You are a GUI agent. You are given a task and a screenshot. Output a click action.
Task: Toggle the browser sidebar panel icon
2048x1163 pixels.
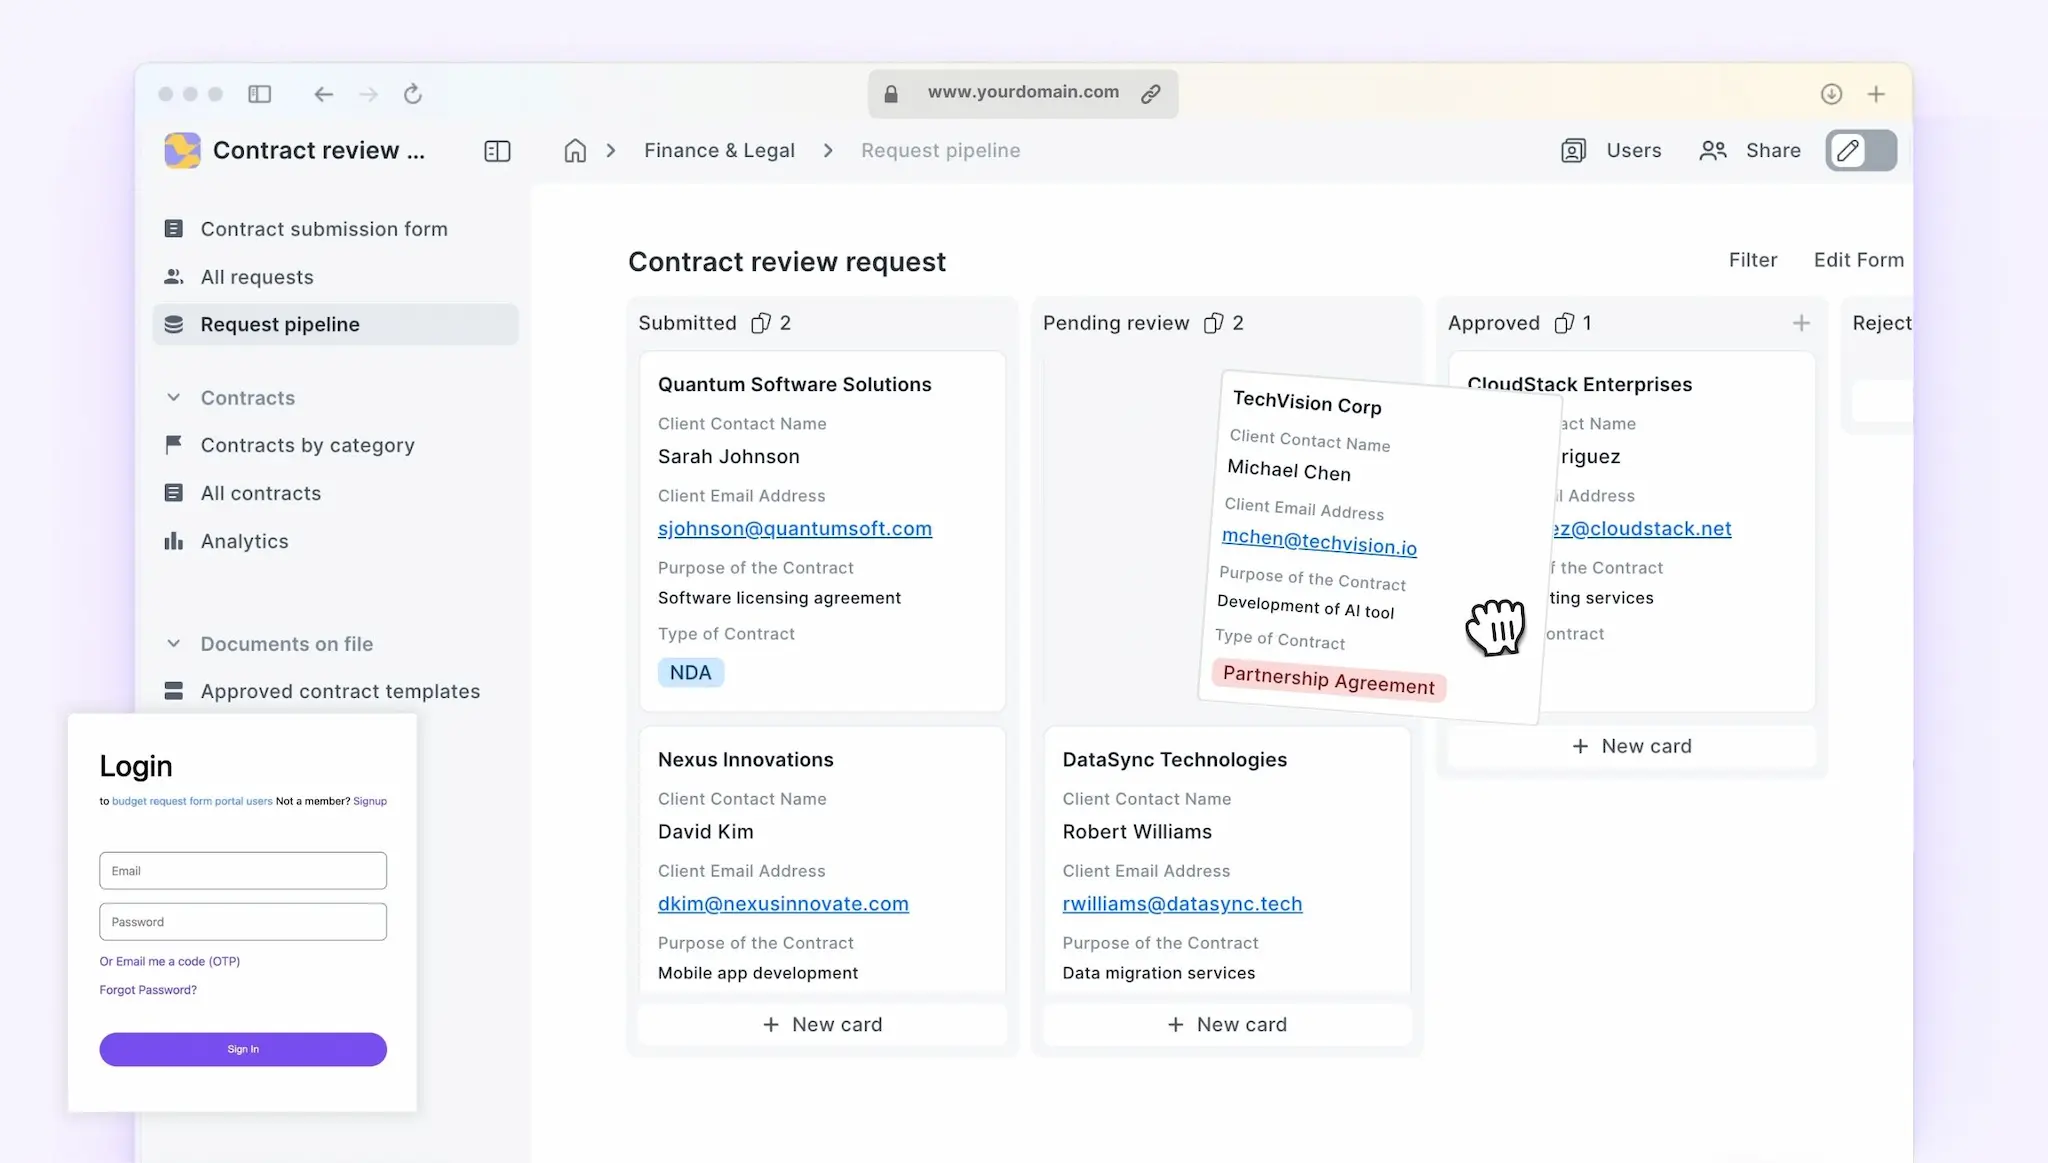(x=260, y=94)
